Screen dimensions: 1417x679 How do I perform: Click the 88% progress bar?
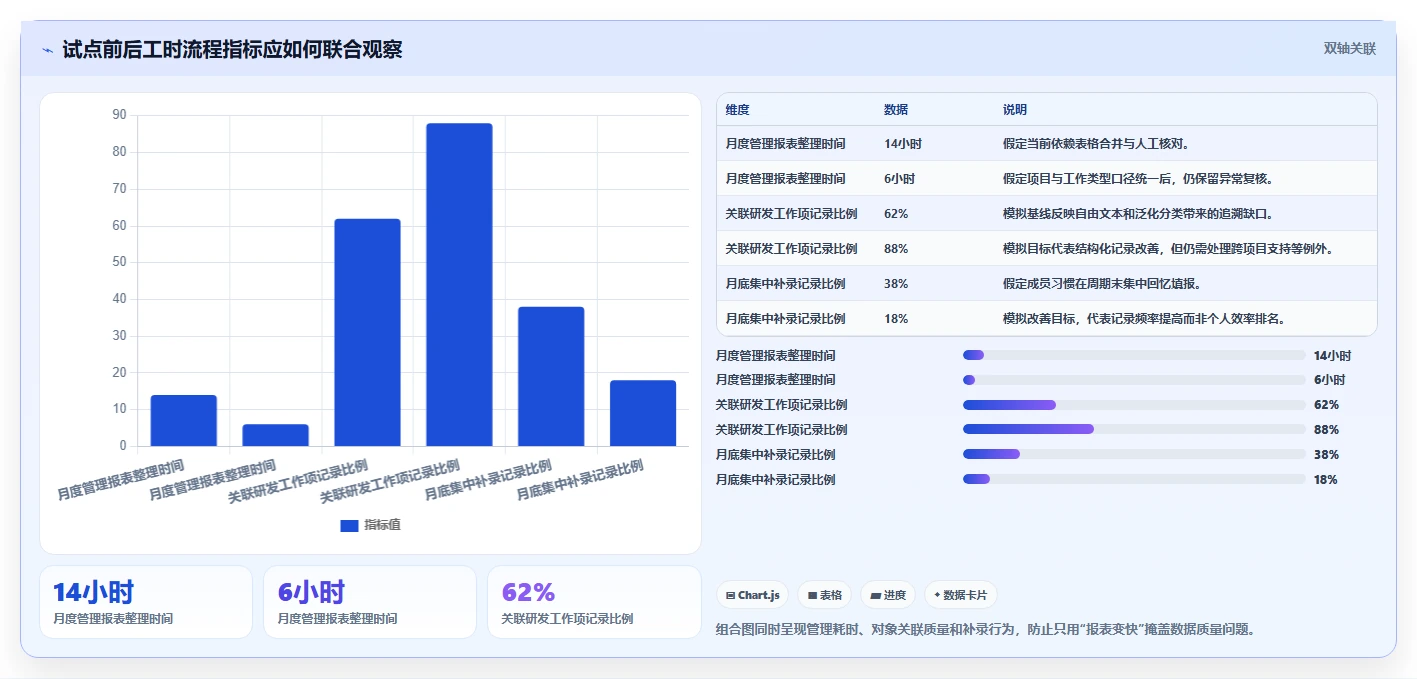pyautogui.click(x=1134, y=429)
